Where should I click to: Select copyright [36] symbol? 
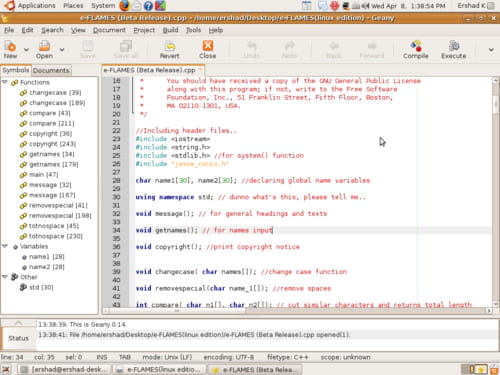(50, 134)
